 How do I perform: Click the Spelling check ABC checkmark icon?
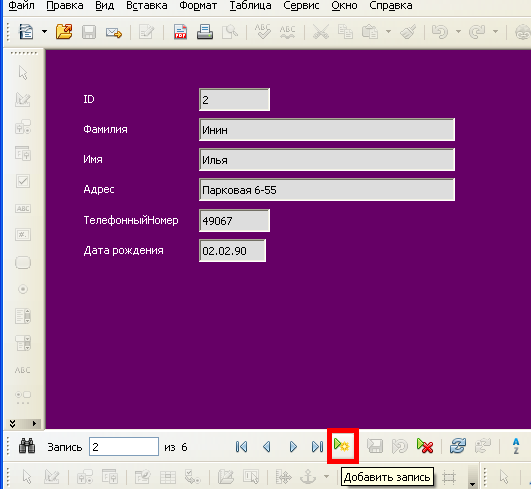262,32
